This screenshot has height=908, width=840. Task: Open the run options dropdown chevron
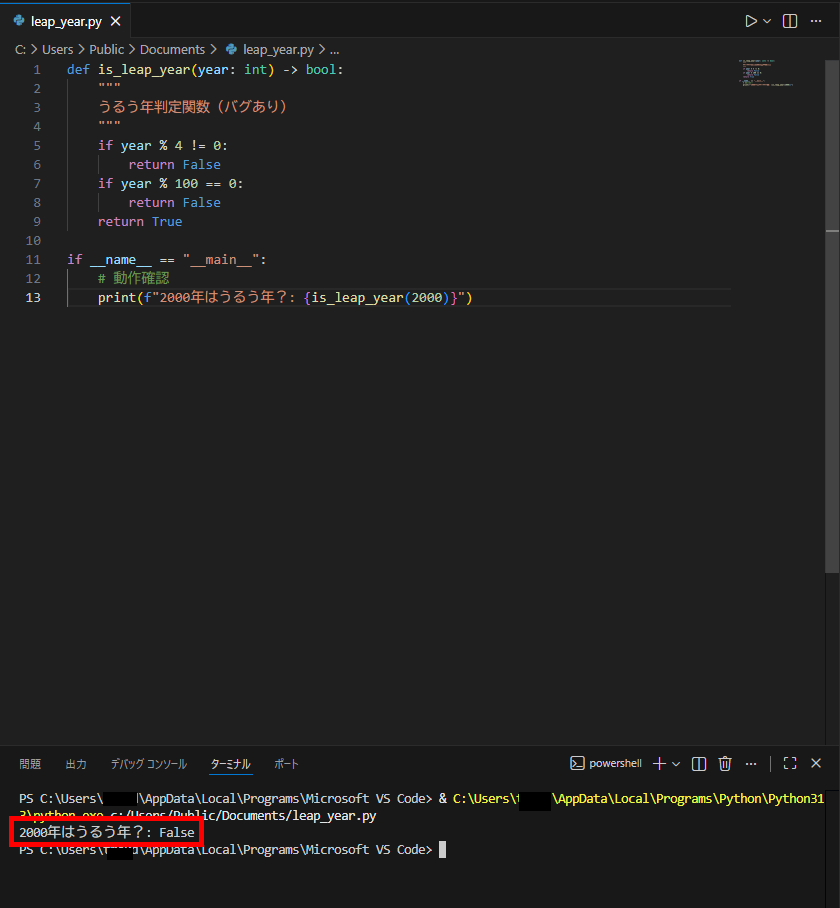[767, 21]
